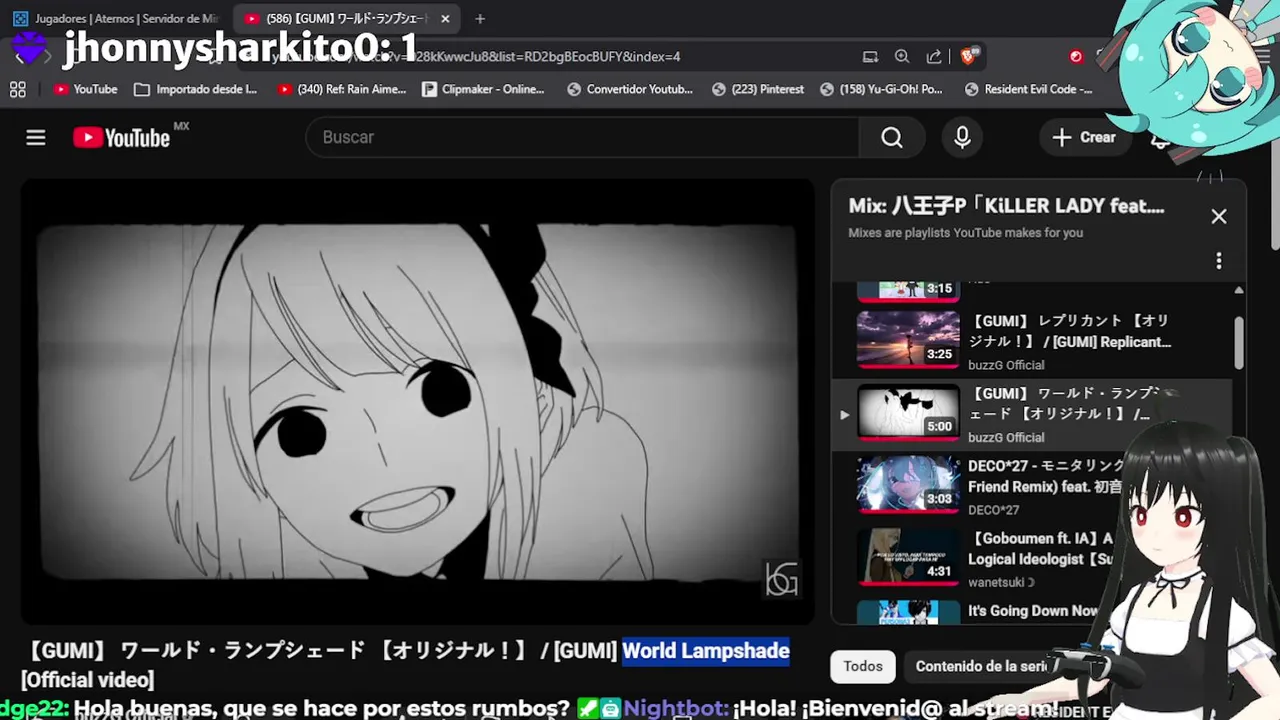This screenshot has height=720, width=1280.
Task: Open It's Going Down Now playlist item
Action: click(x=1033, y=611)
